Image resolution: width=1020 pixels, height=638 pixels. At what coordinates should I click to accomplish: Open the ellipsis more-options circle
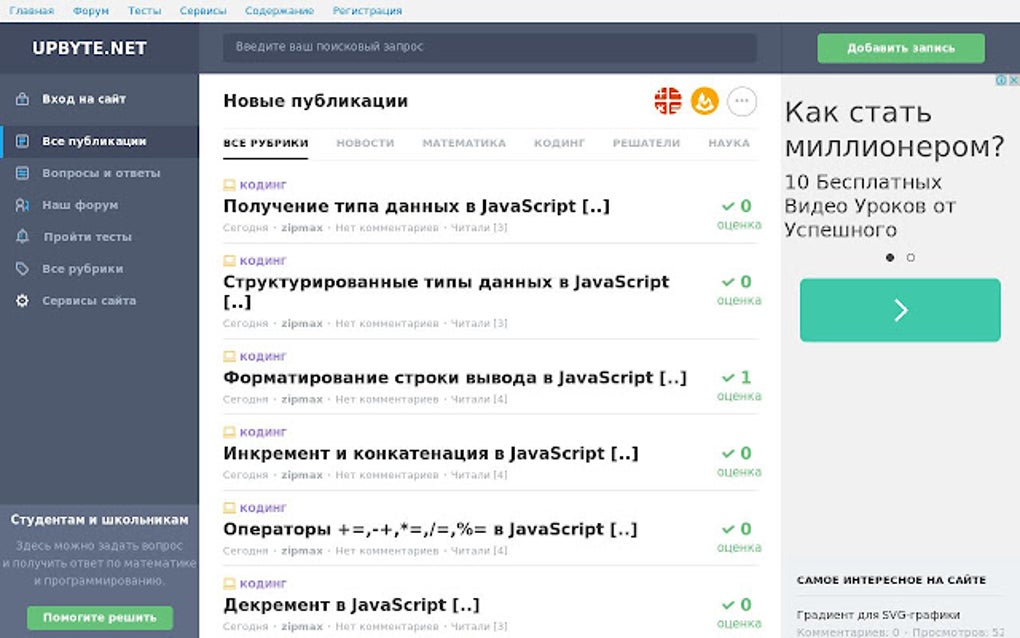coord(741,101)
